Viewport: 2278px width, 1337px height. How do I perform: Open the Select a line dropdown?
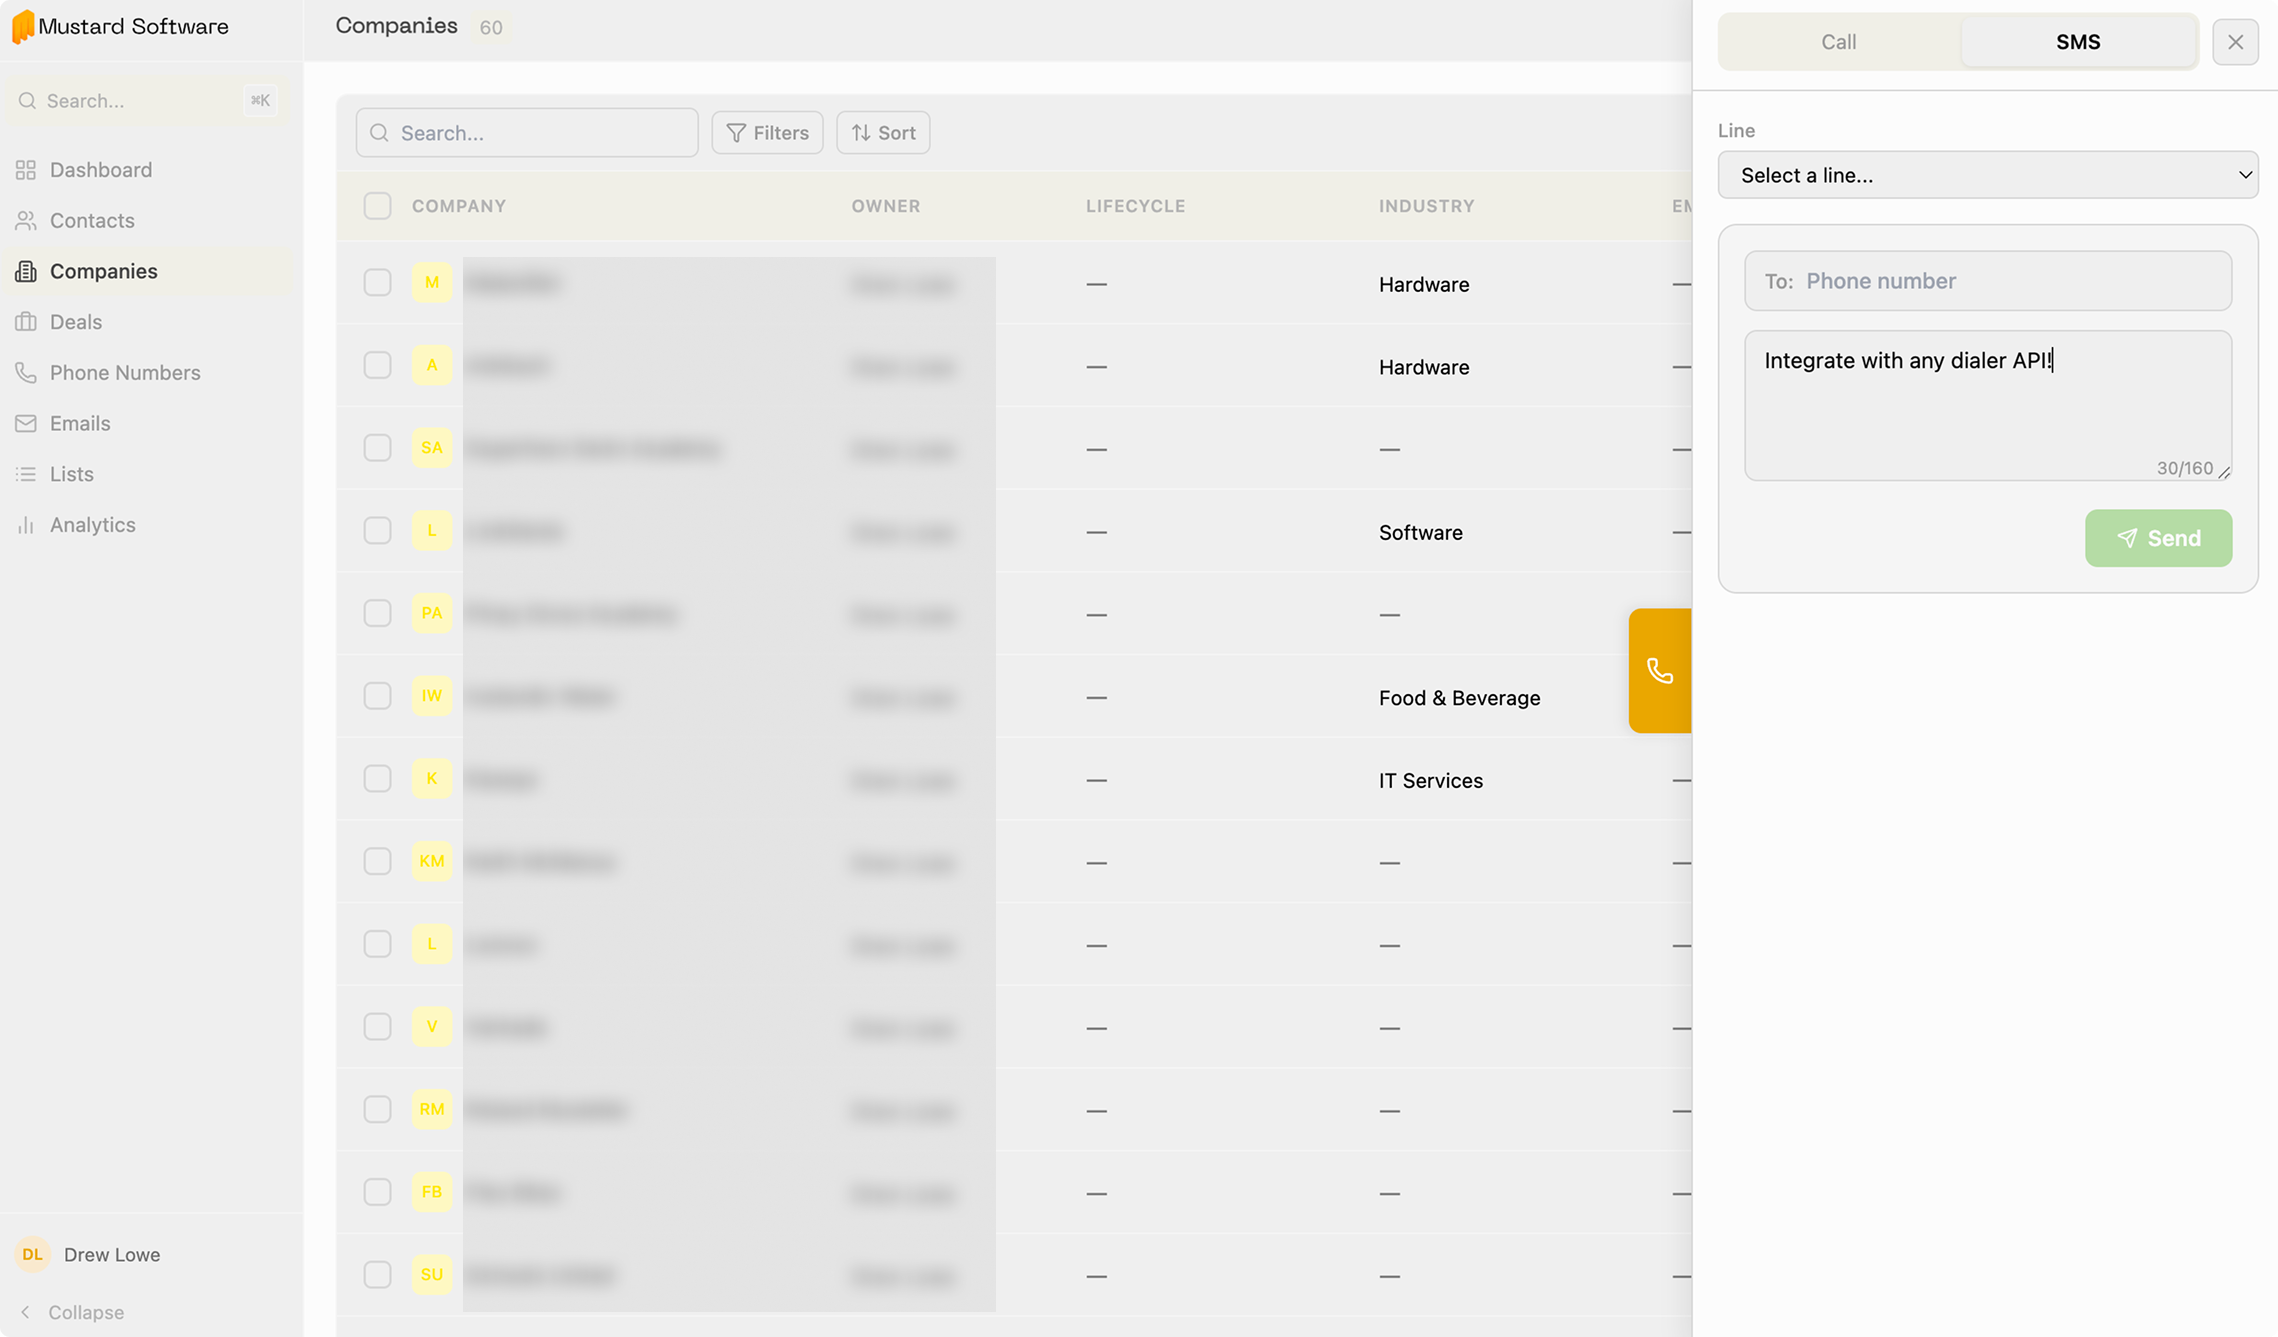click(1987, 175)
